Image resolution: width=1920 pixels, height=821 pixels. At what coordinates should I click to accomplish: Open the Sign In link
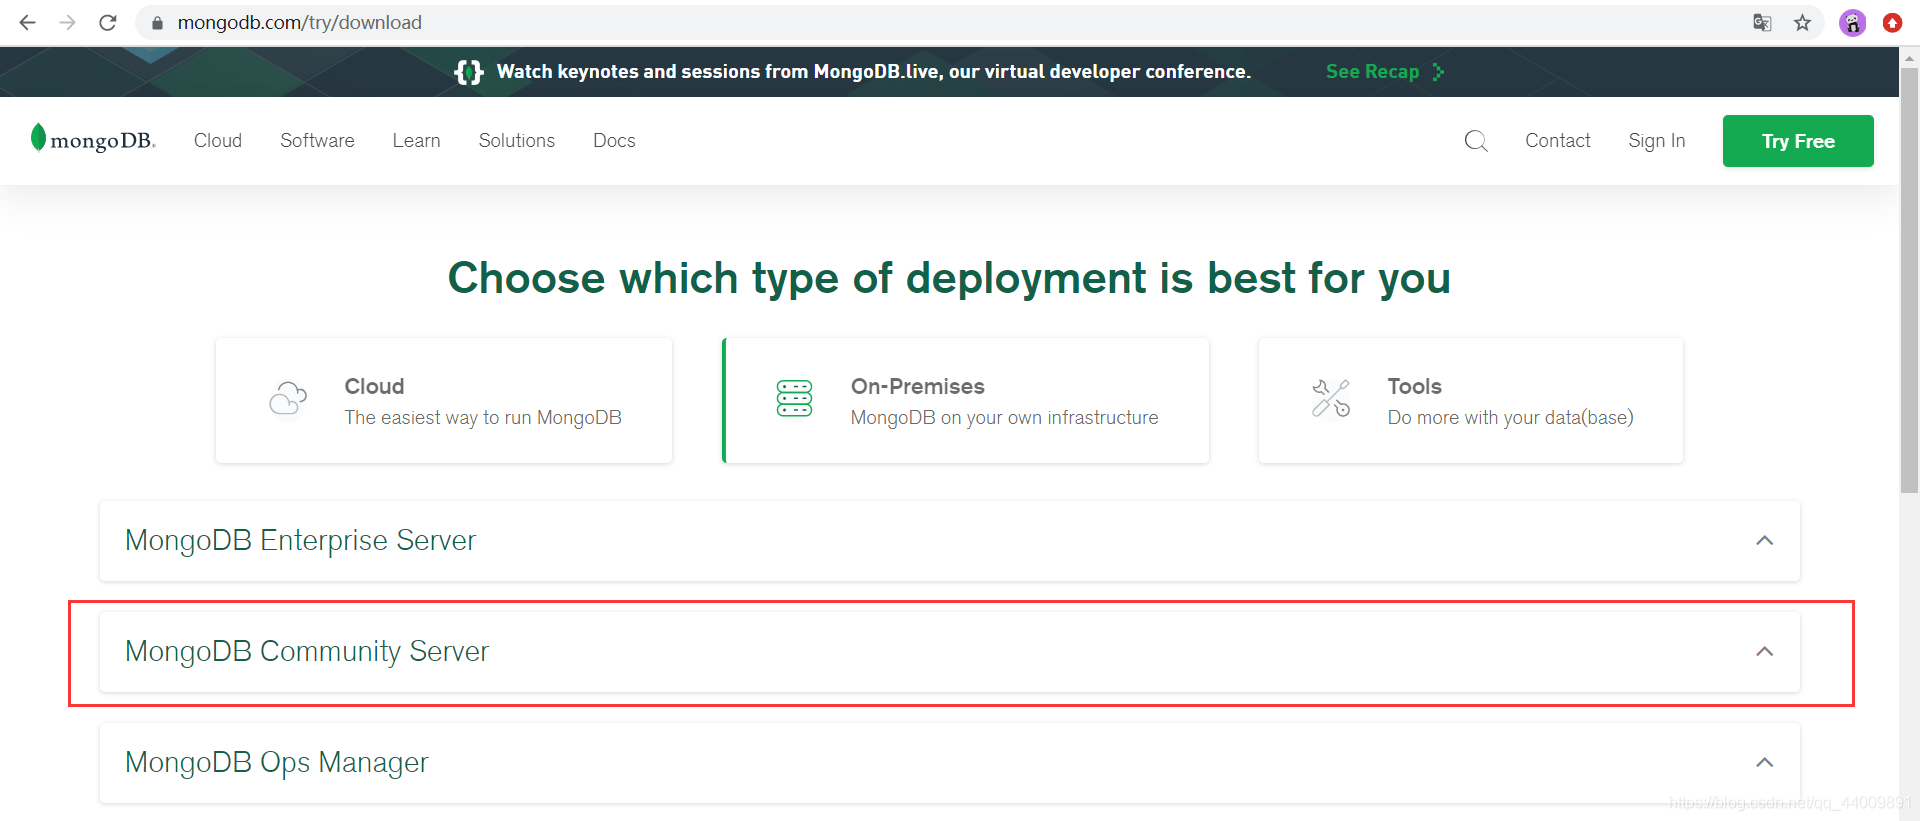(1656, 141)
